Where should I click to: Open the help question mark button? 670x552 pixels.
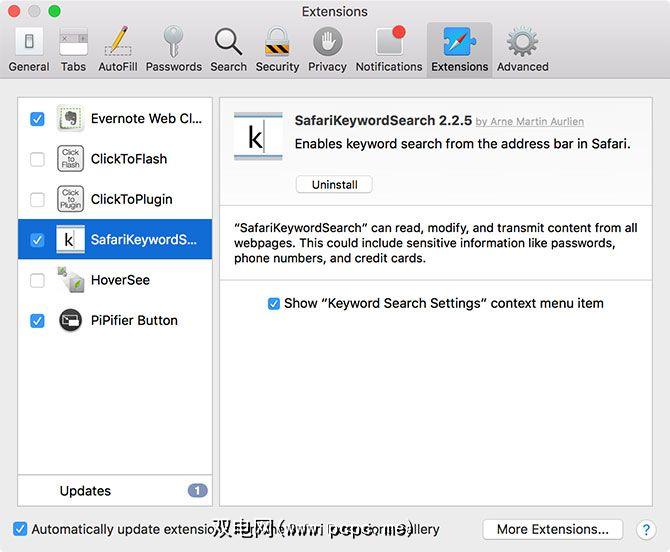[646, 530]
